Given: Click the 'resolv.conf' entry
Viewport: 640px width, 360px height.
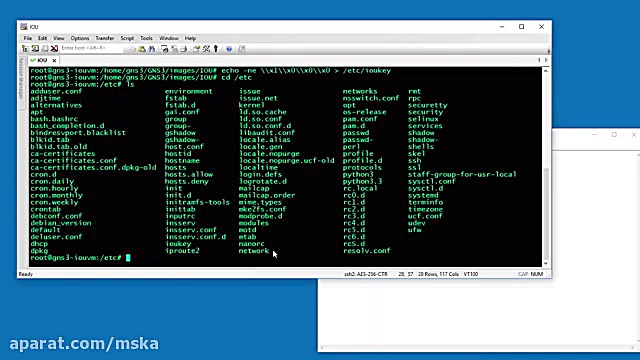Looking at the screenshot, I should coord(367,251).
